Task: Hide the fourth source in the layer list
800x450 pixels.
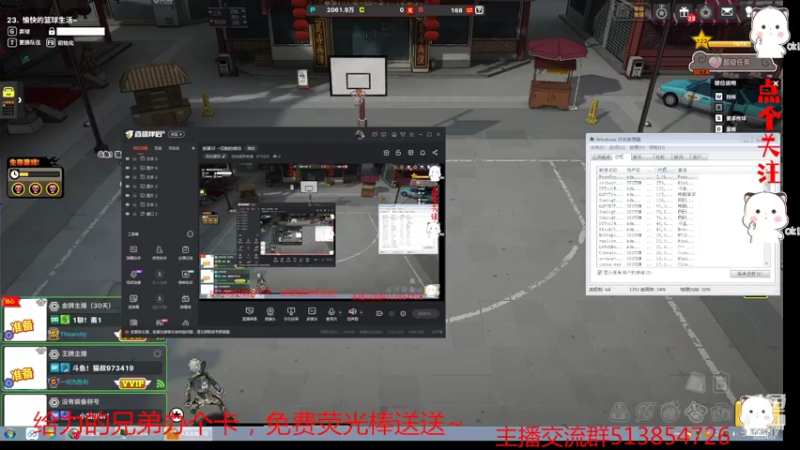Action: pyautogui.click(x=128, y=186)
